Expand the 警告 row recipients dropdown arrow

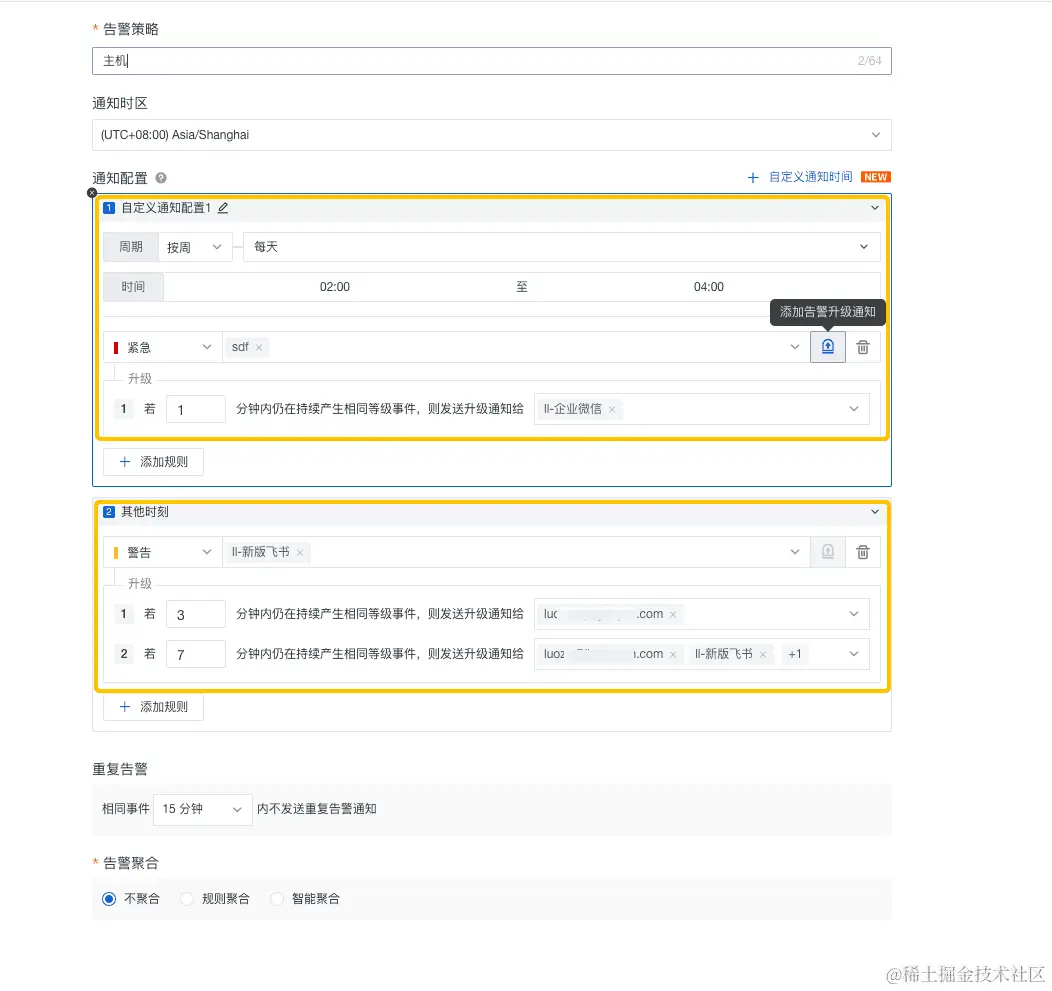(794, 552)
